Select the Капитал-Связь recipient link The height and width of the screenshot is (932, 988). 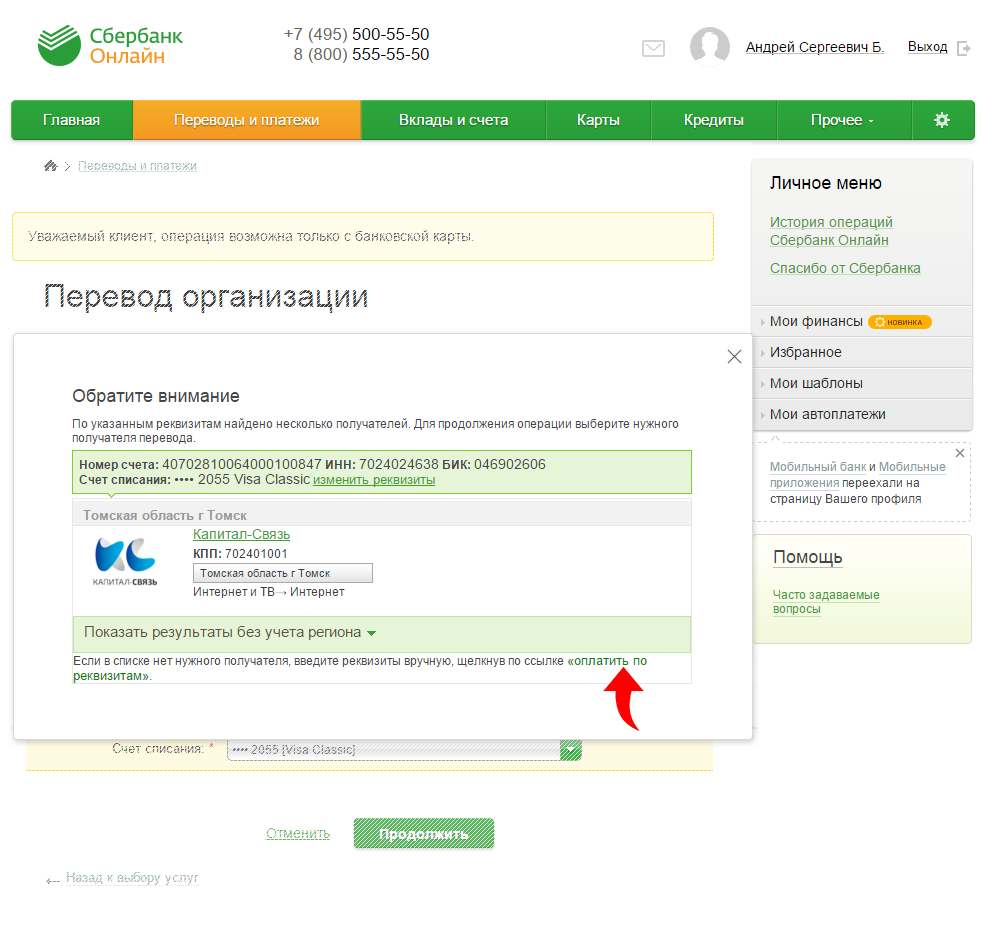(x=241, y=534)
